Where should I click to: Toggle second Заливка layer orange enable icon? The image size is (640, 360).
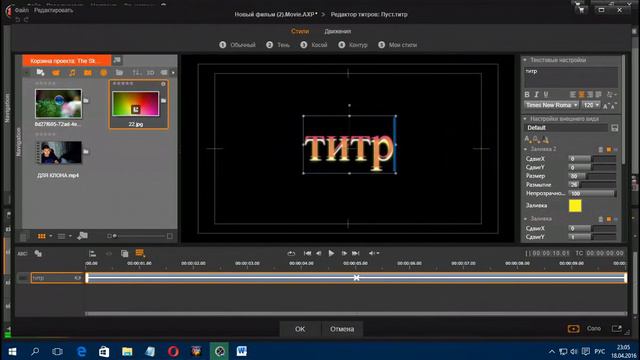pyautogui.click(x=609, y=219)
